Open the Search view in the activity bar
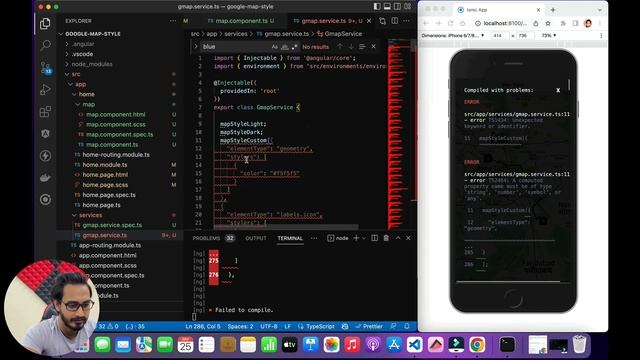The height and width of the screenshot is (360, 640). tap(45, 45)
